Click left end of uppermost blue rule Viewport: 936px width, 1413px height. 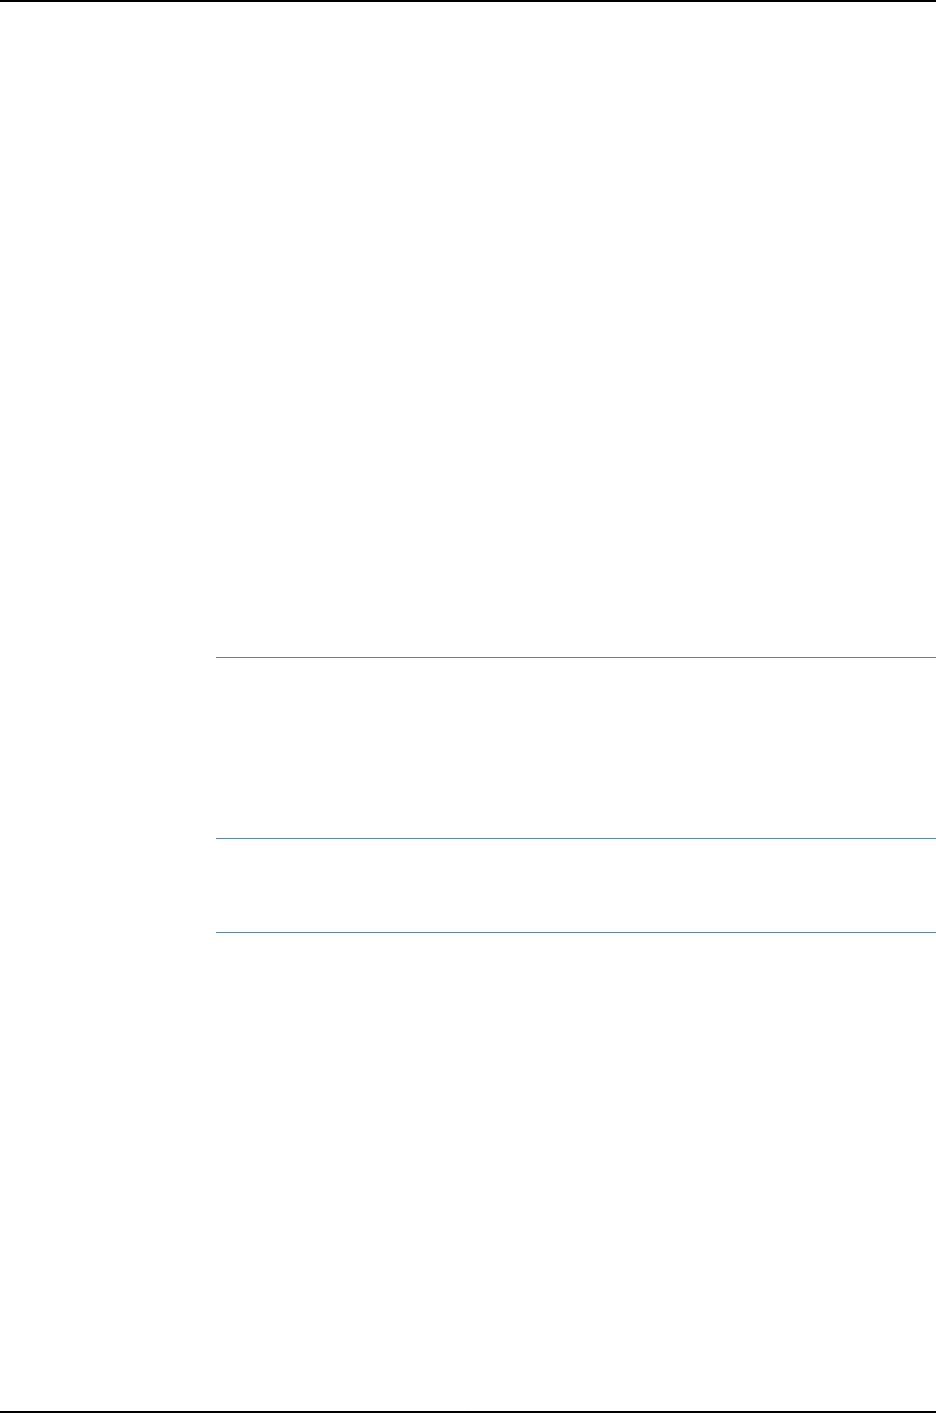point(218,657)
